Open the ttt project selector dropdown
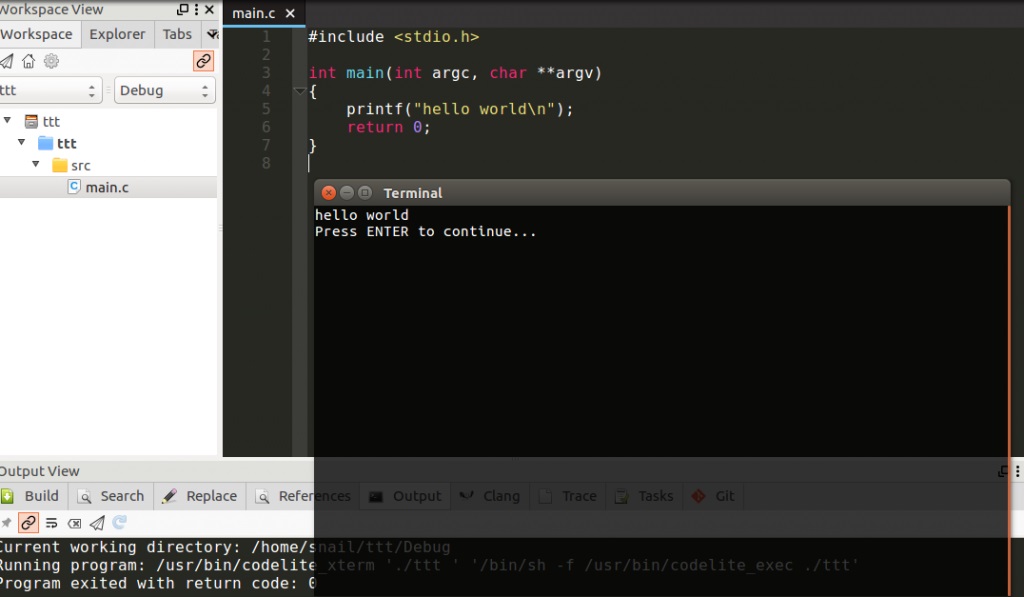 (x=50, y=90)
